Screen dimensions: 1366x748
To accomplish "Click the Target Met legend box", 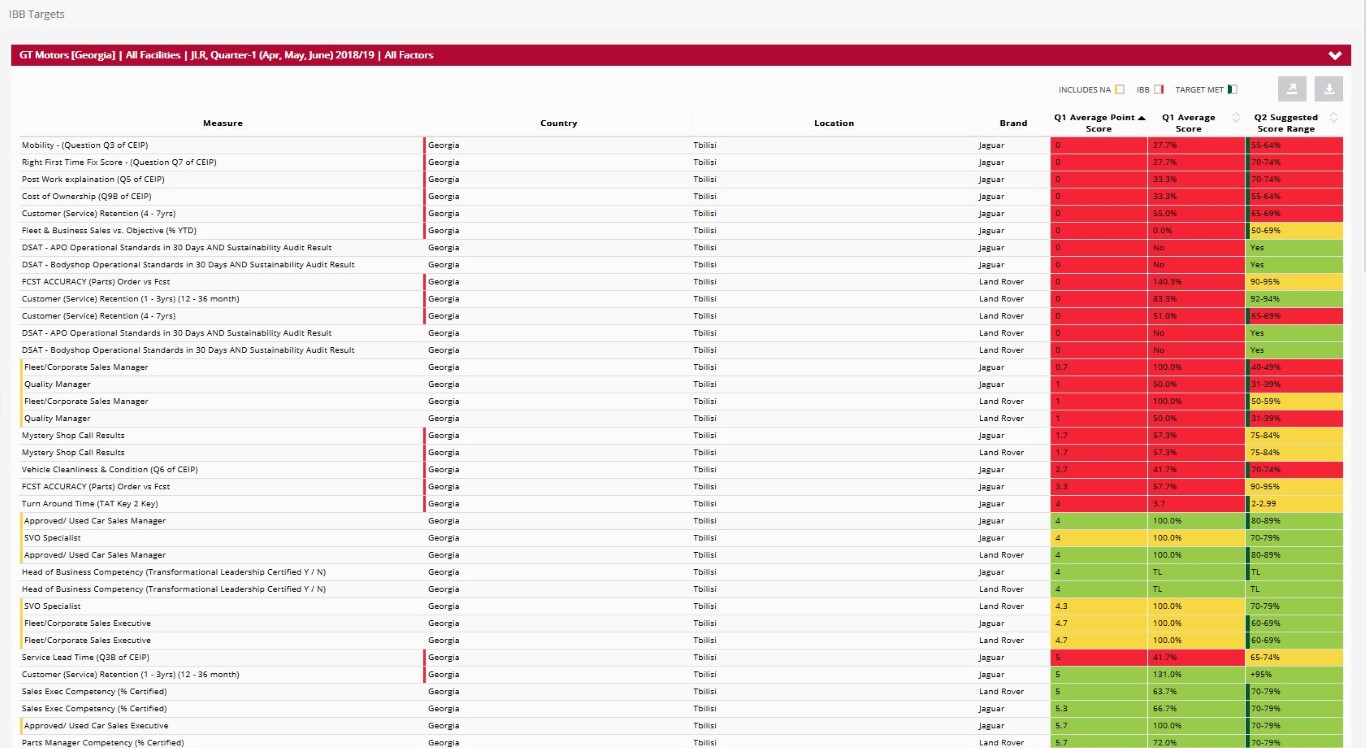I will coord(1232,90).
